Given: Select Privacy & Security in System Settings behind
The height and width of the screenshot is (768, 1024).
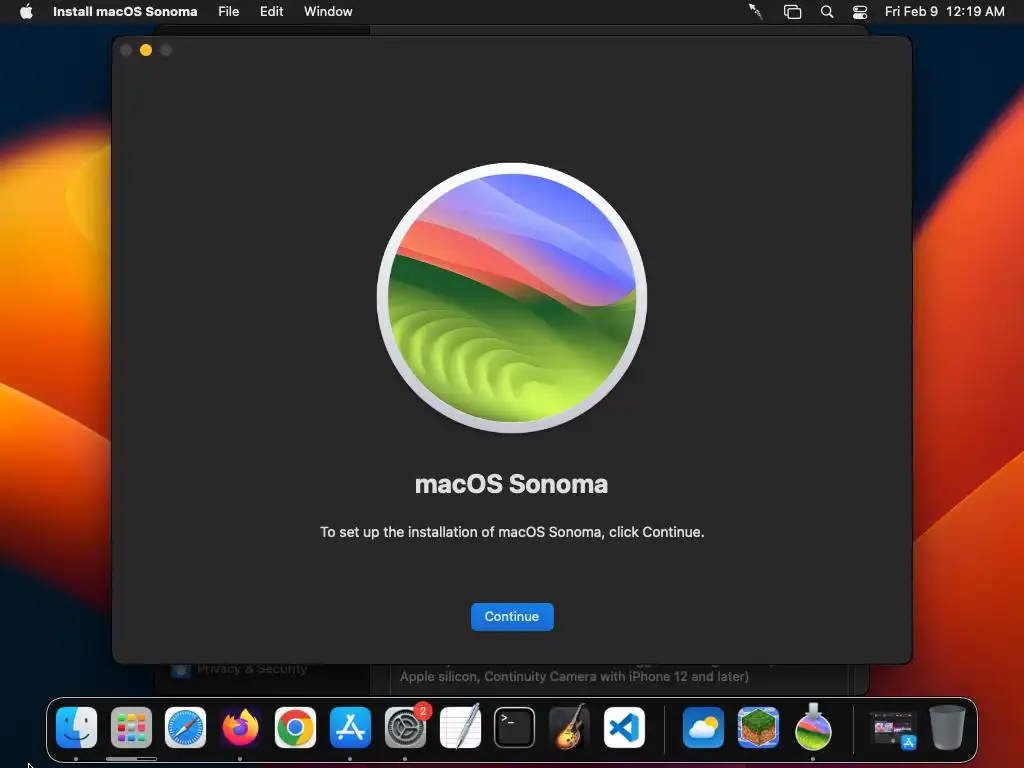Looking at the screenshot, I should click(x=252, y=669).
